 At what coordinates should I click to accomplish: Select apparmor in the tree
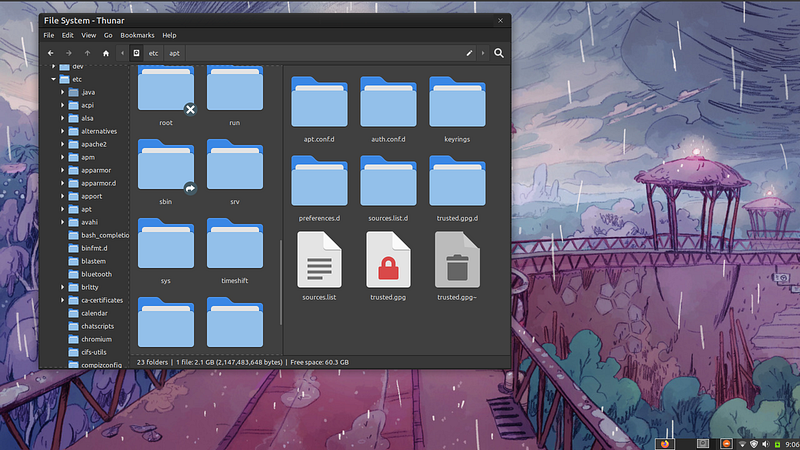[96, 170]
